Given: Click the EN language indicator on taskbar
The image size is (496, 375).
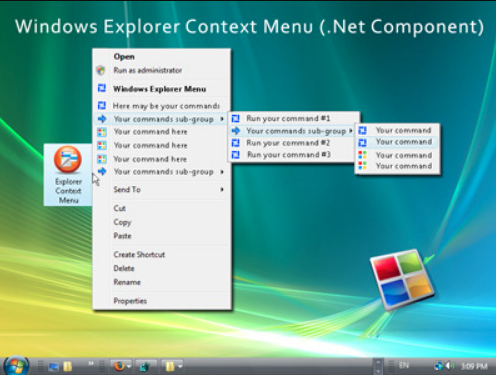Looking at the screenshot, I should (x=404, y=366).
